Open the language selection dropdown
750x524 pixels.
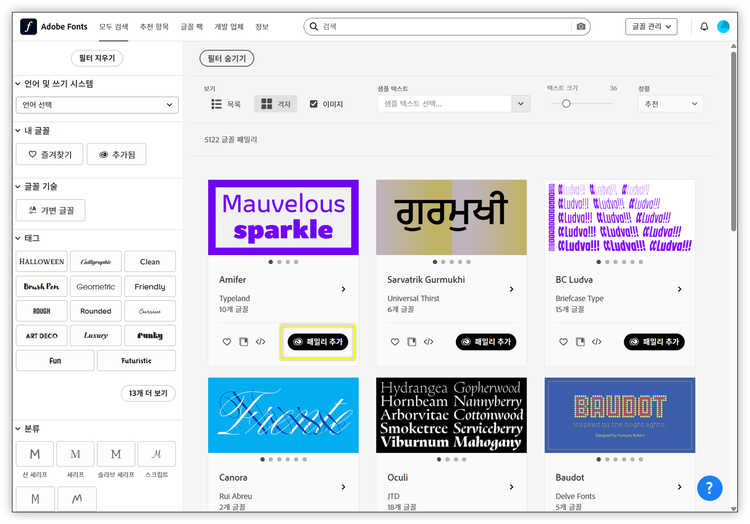click(97, 105)
